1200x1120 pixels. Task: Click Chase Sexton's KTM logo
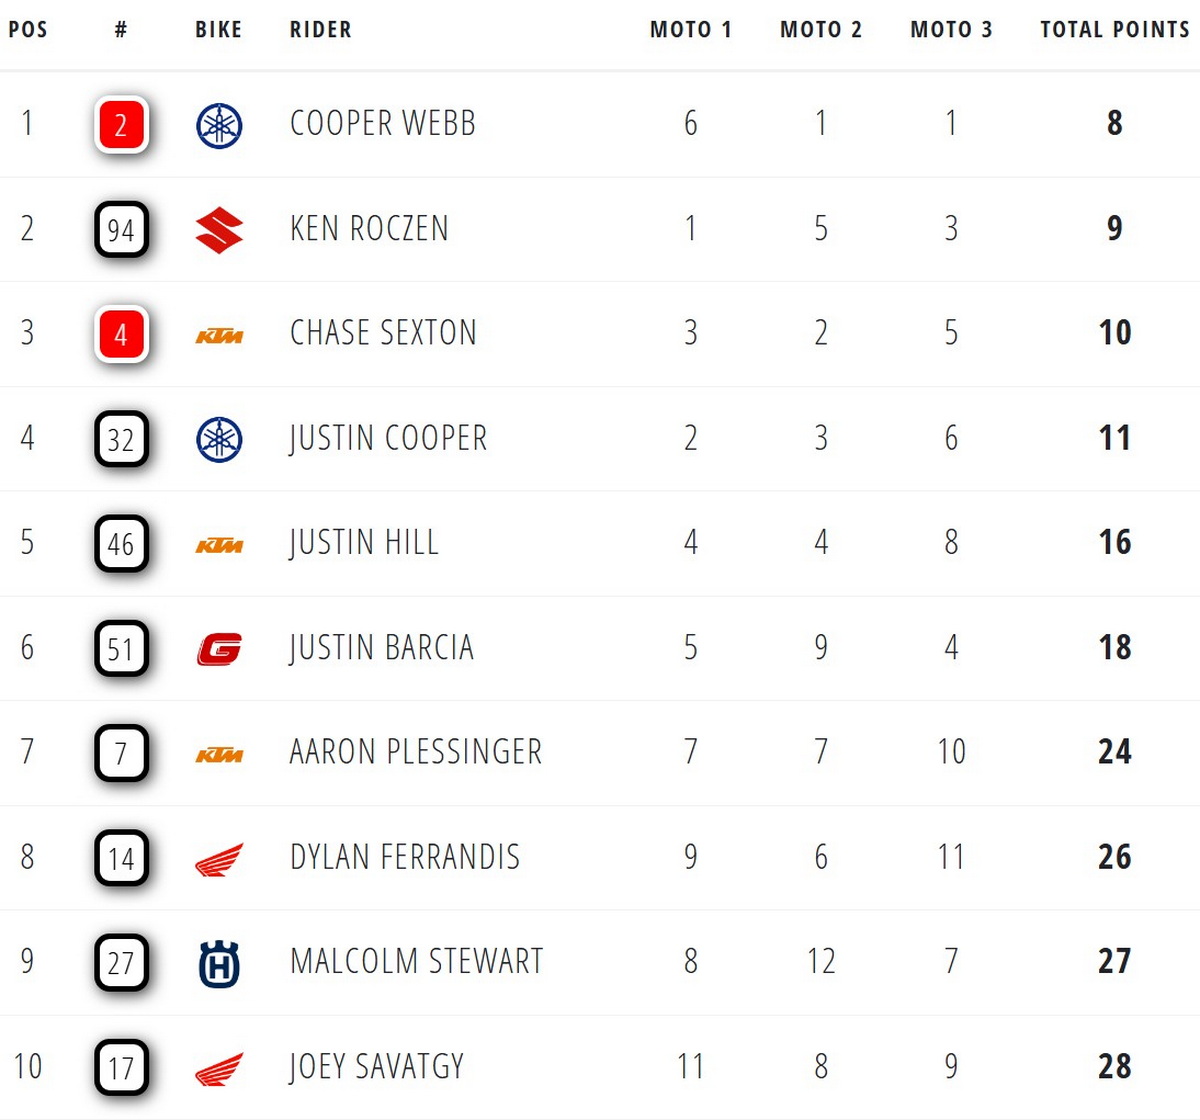(x=219, y=336)
